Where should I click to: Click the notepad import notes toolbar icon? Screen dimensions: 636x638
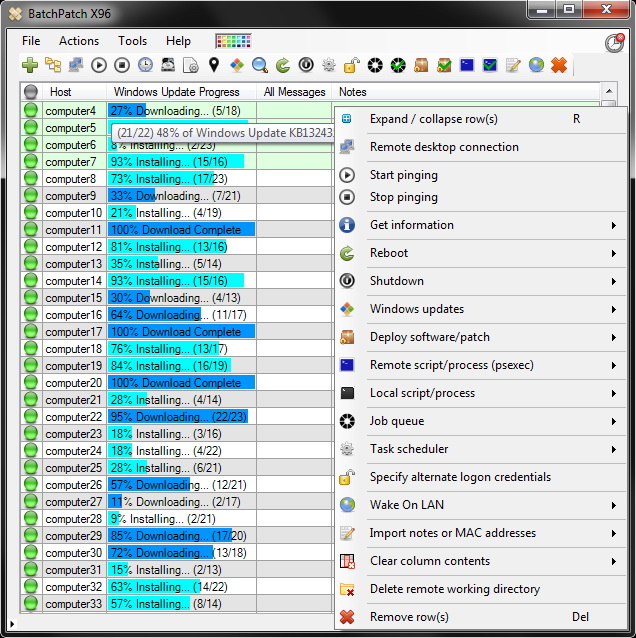click(x=513, y=65)
